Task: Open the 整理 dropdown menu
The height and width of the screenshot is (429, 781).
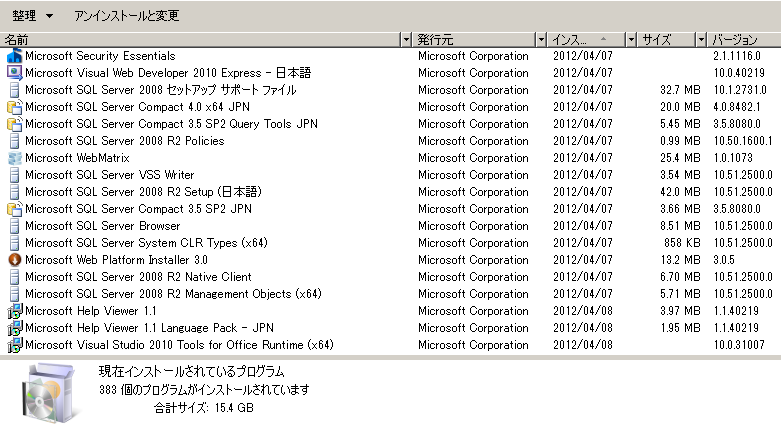Action: click(x=32, y=17)
